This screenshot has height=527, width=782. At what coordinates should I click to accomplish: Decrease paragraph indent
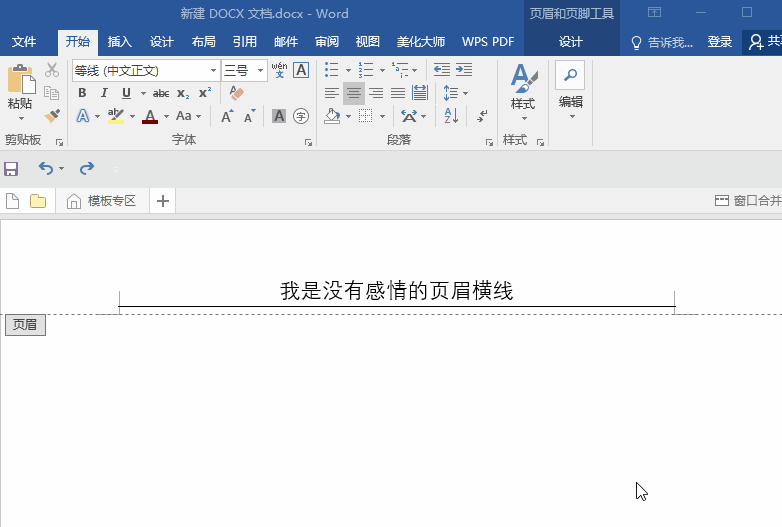click(442, 70)
